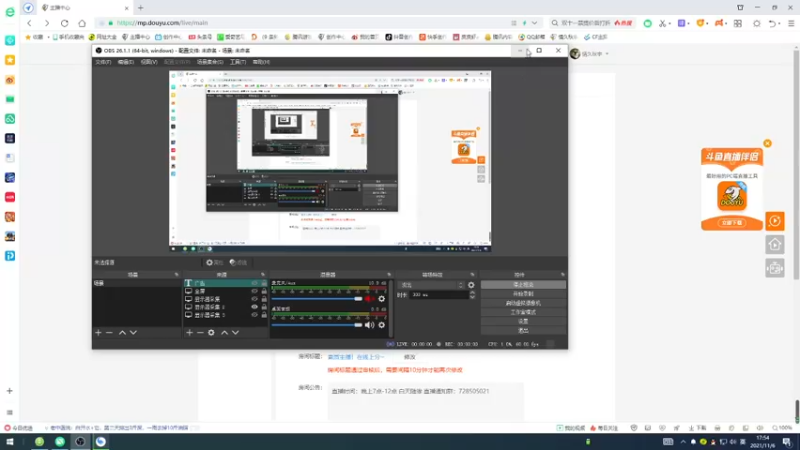Activate the OBS icon in the taskbar
Viewport: 800px width, 450px height.
(80, 441)
